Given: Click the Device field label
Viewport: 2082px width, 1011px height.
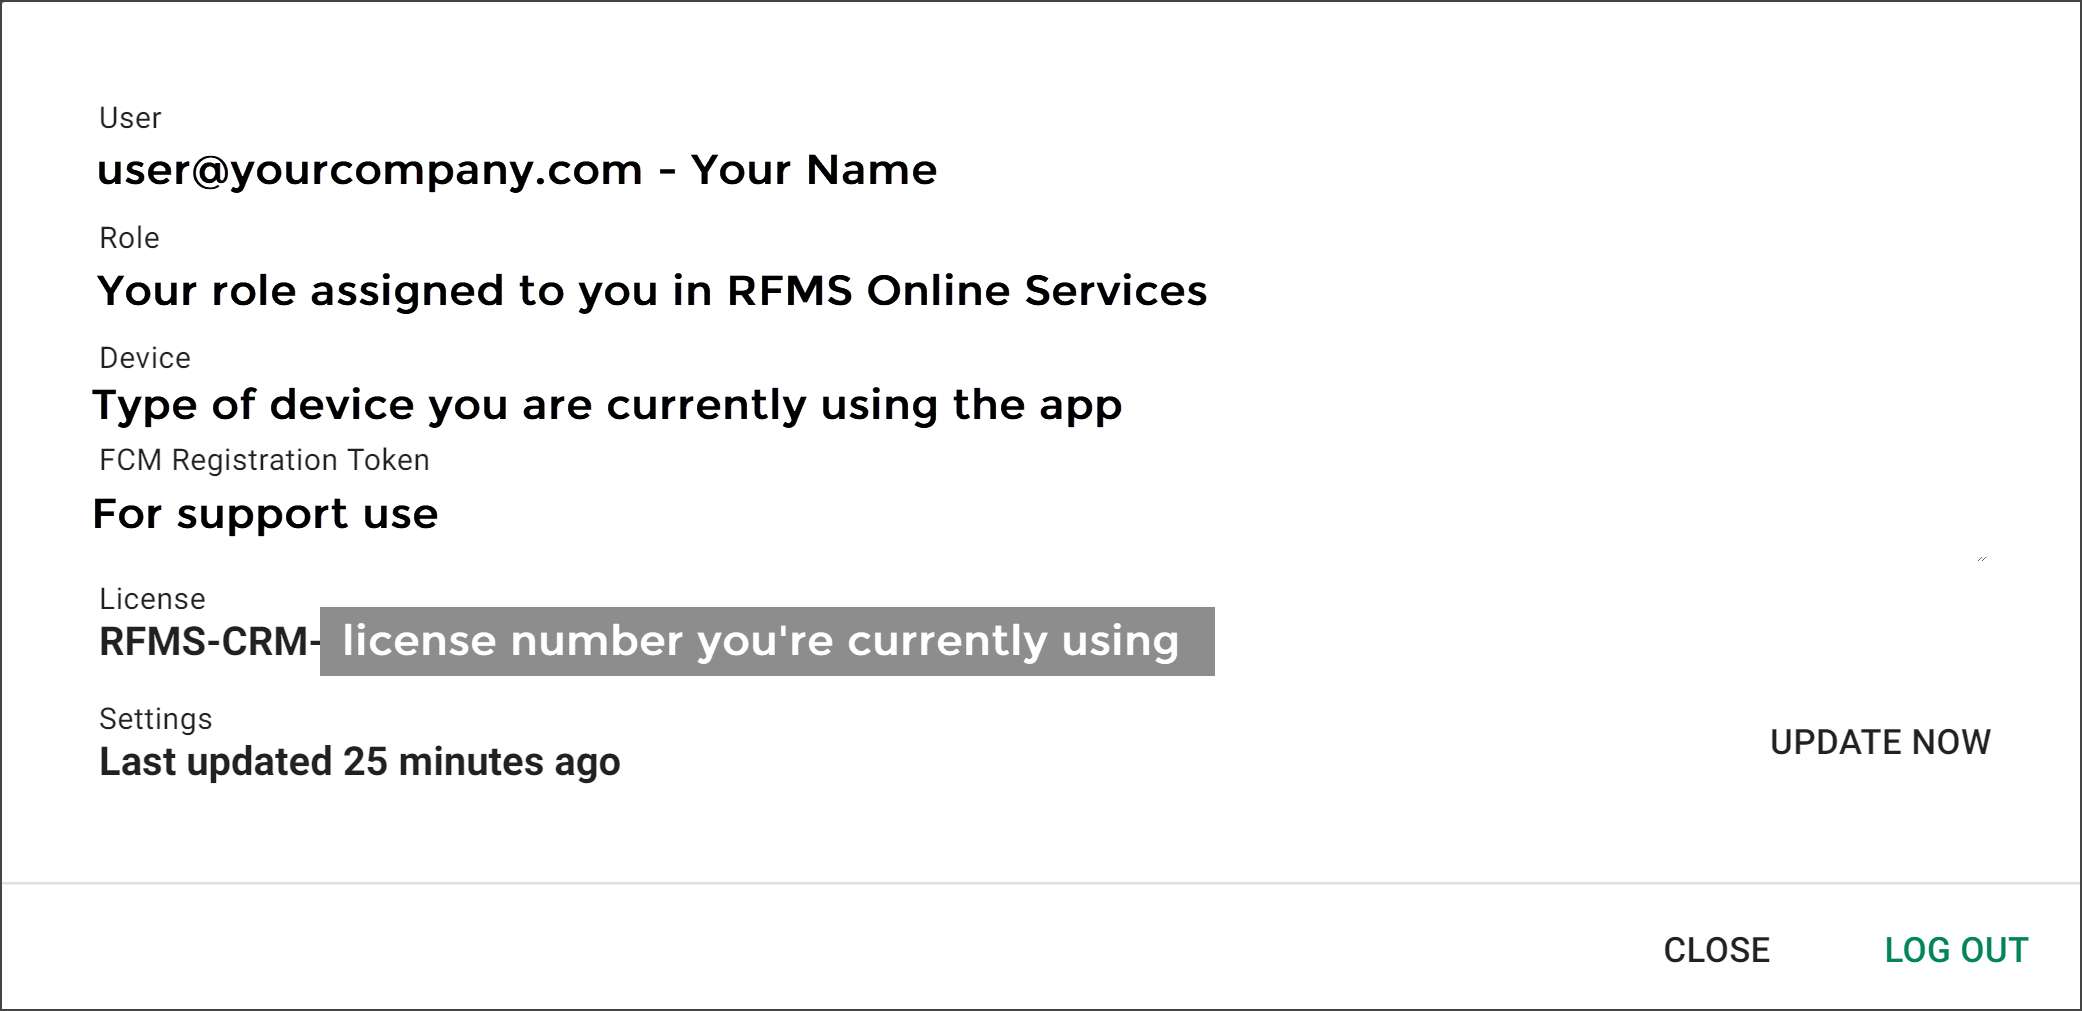Looking at the screenshot, I should pos(145,358).
